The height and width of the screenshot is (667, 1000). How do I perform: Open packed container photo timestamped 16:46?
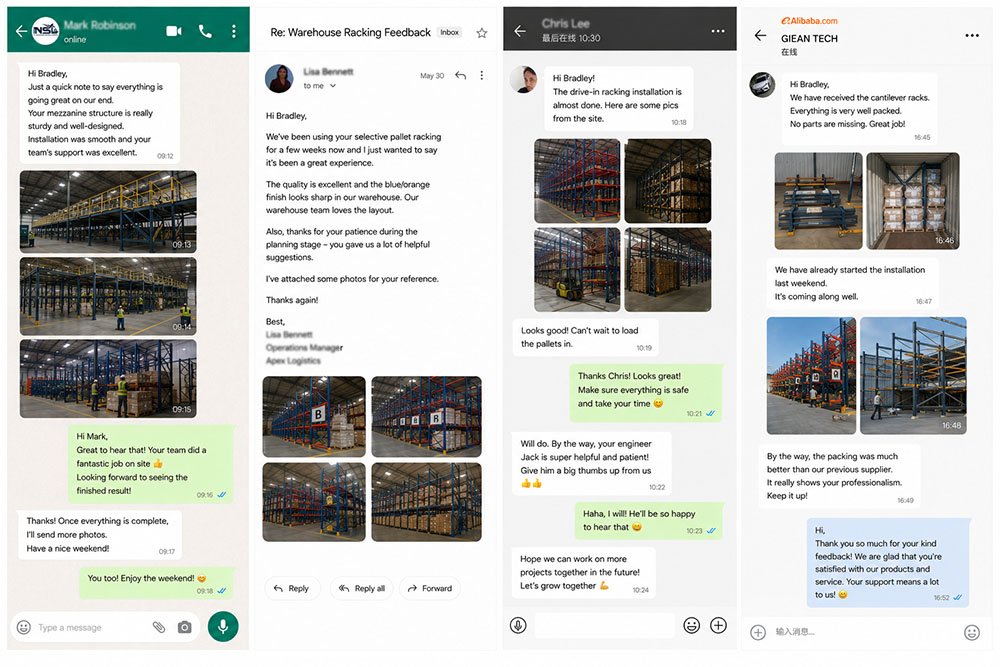click(x=913, y=201)
